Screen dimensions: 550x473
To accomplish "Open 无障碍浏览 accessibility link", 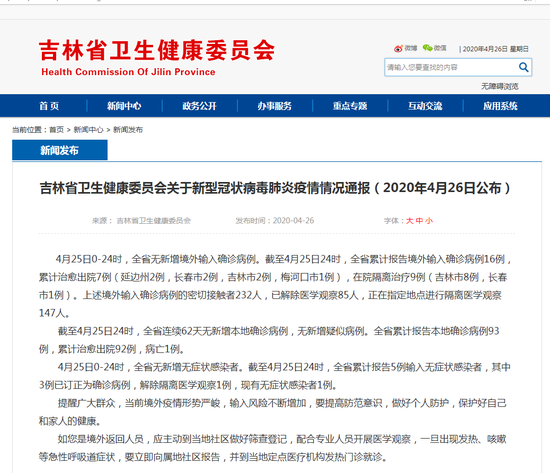I will click(499, 86).
